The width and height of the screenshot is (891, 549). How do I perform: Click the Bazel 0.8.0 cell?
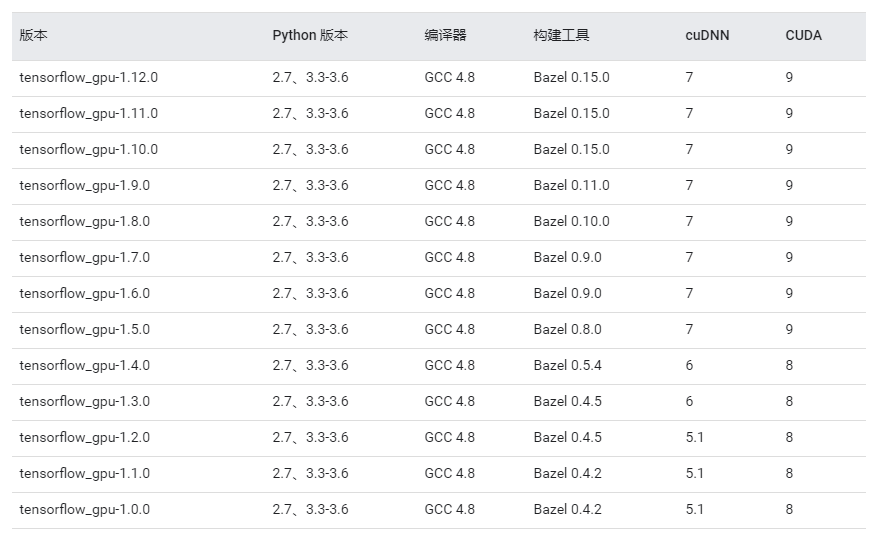click(567, 329)
